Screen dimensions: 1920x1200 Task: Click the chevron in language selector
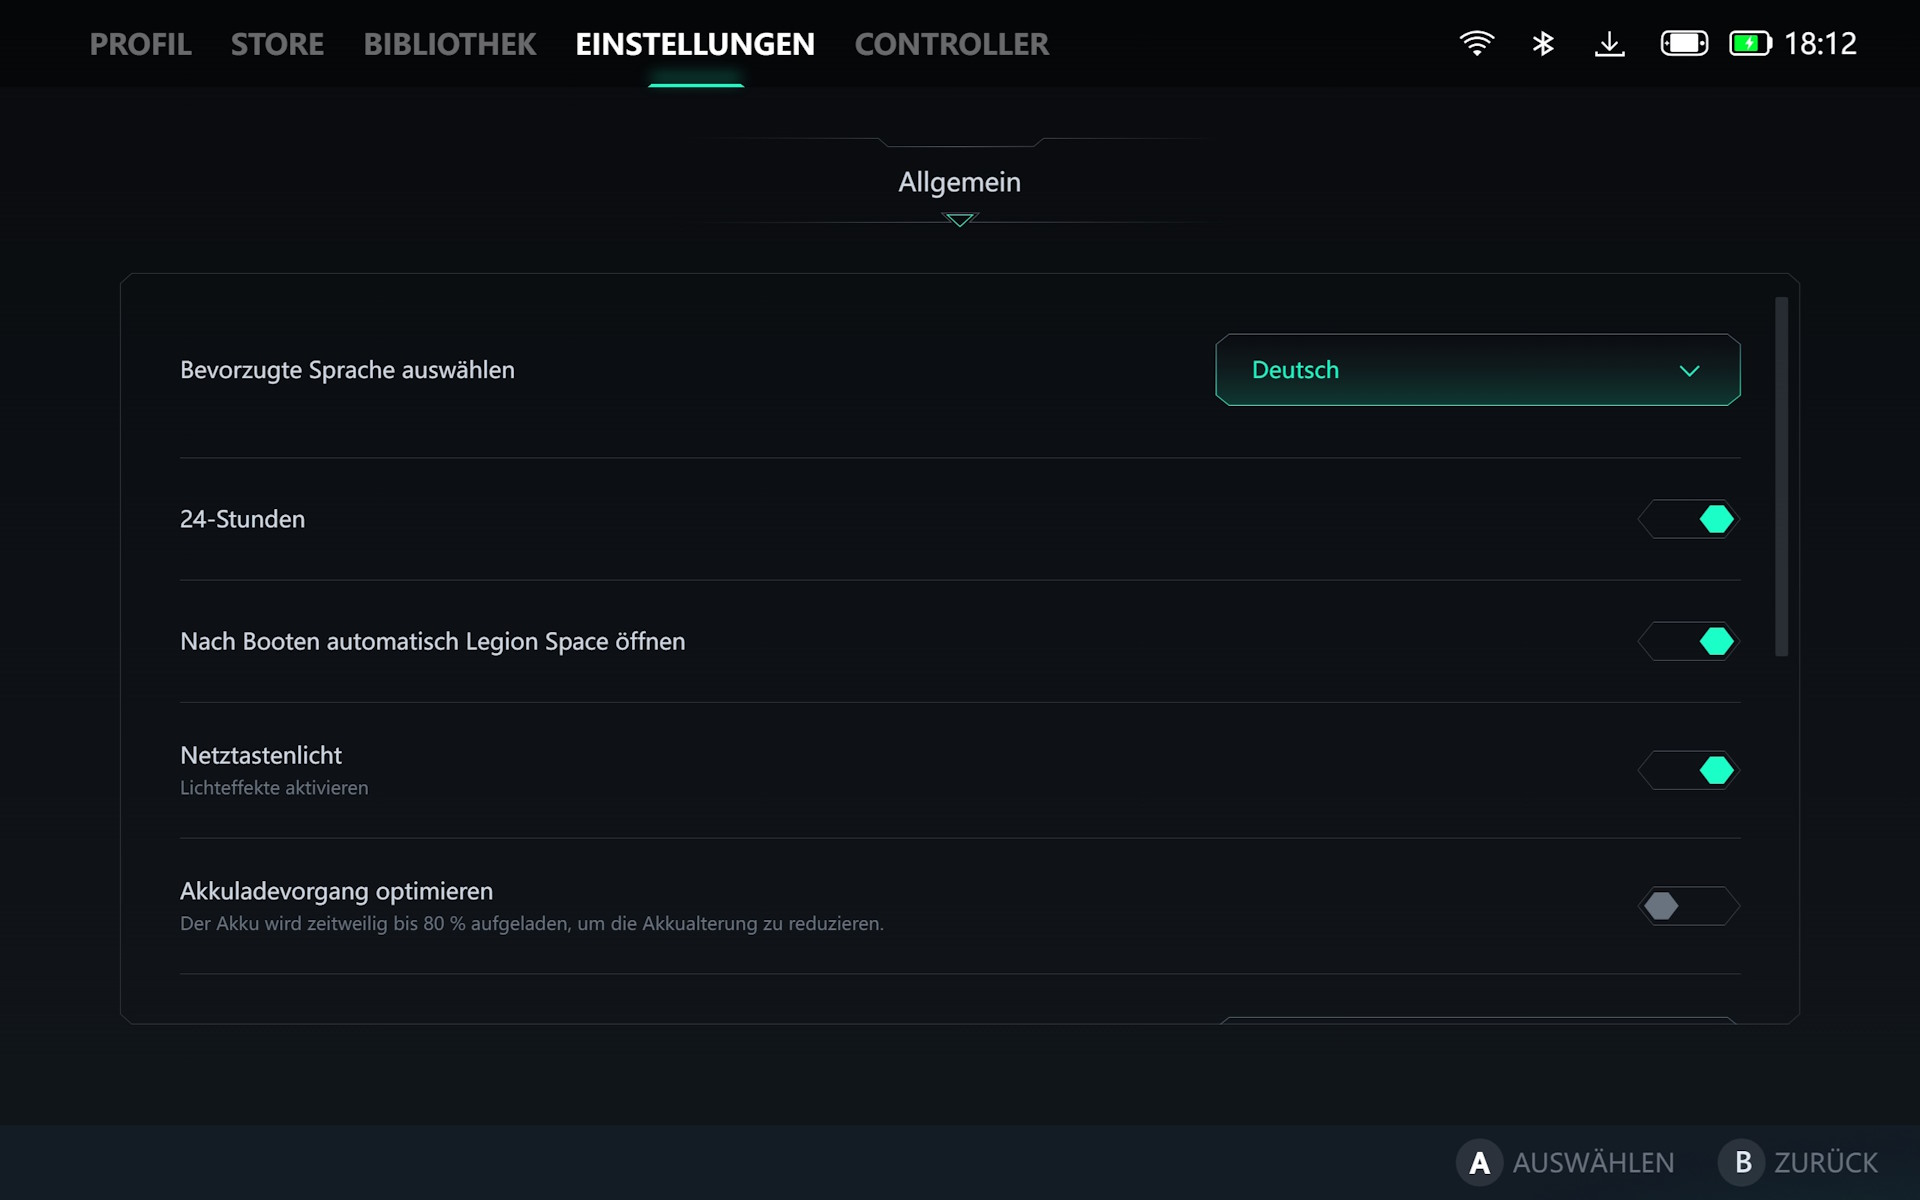[1689, 371]
